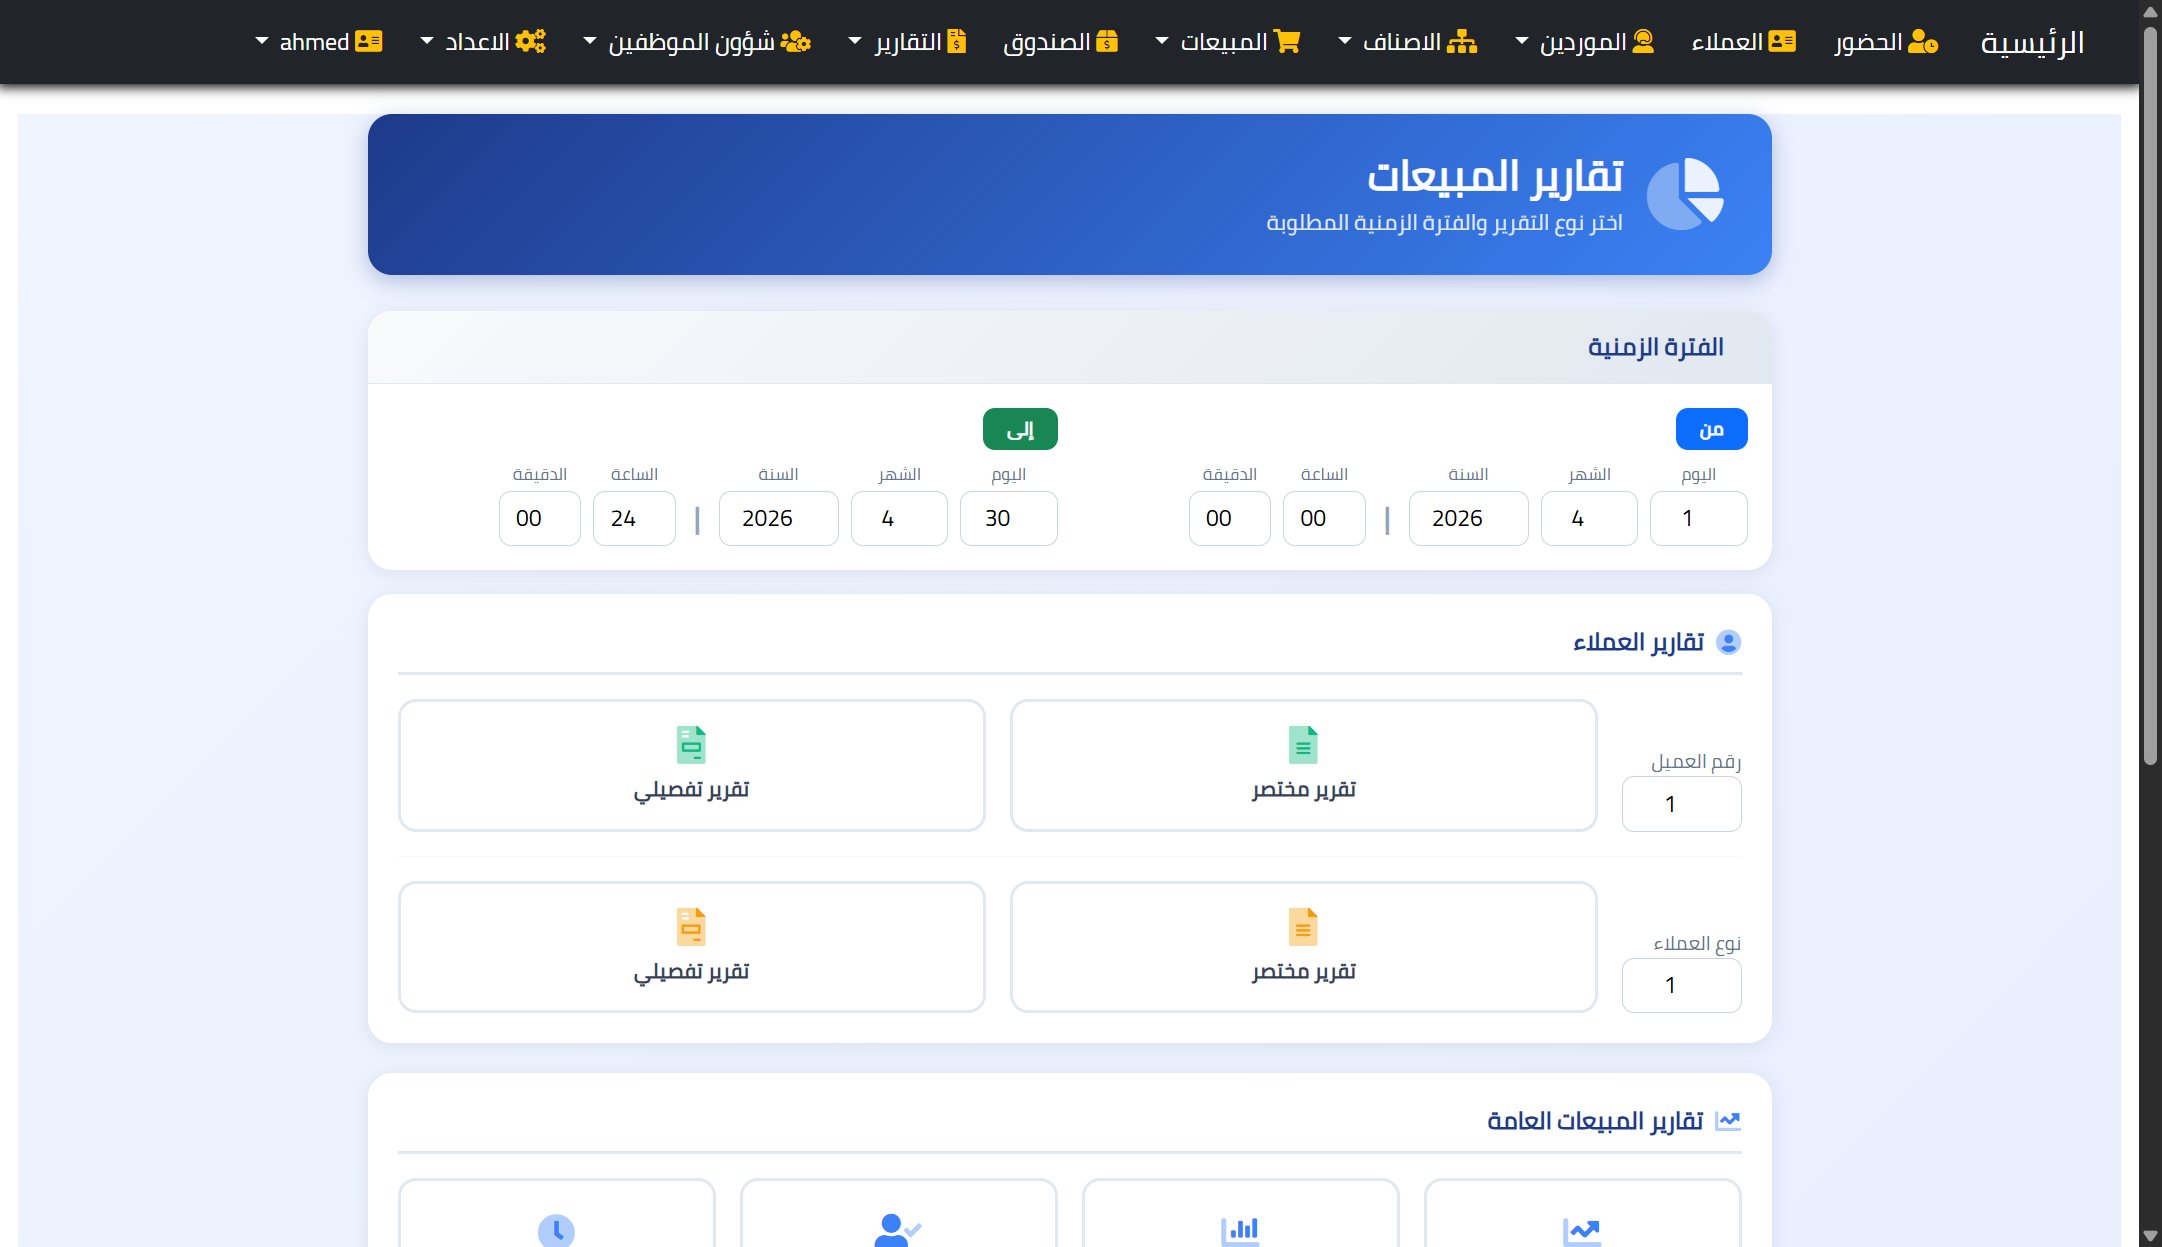The height and width of the screenshot is (1247, 2162).
Task: Click the green إلى (to) button
Action: pyautogui.click(x=1020, y=429)
